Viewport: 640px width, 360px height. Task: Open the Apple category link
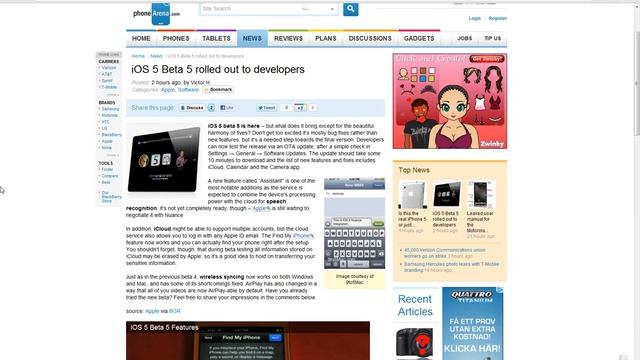(x=168, y=90)
